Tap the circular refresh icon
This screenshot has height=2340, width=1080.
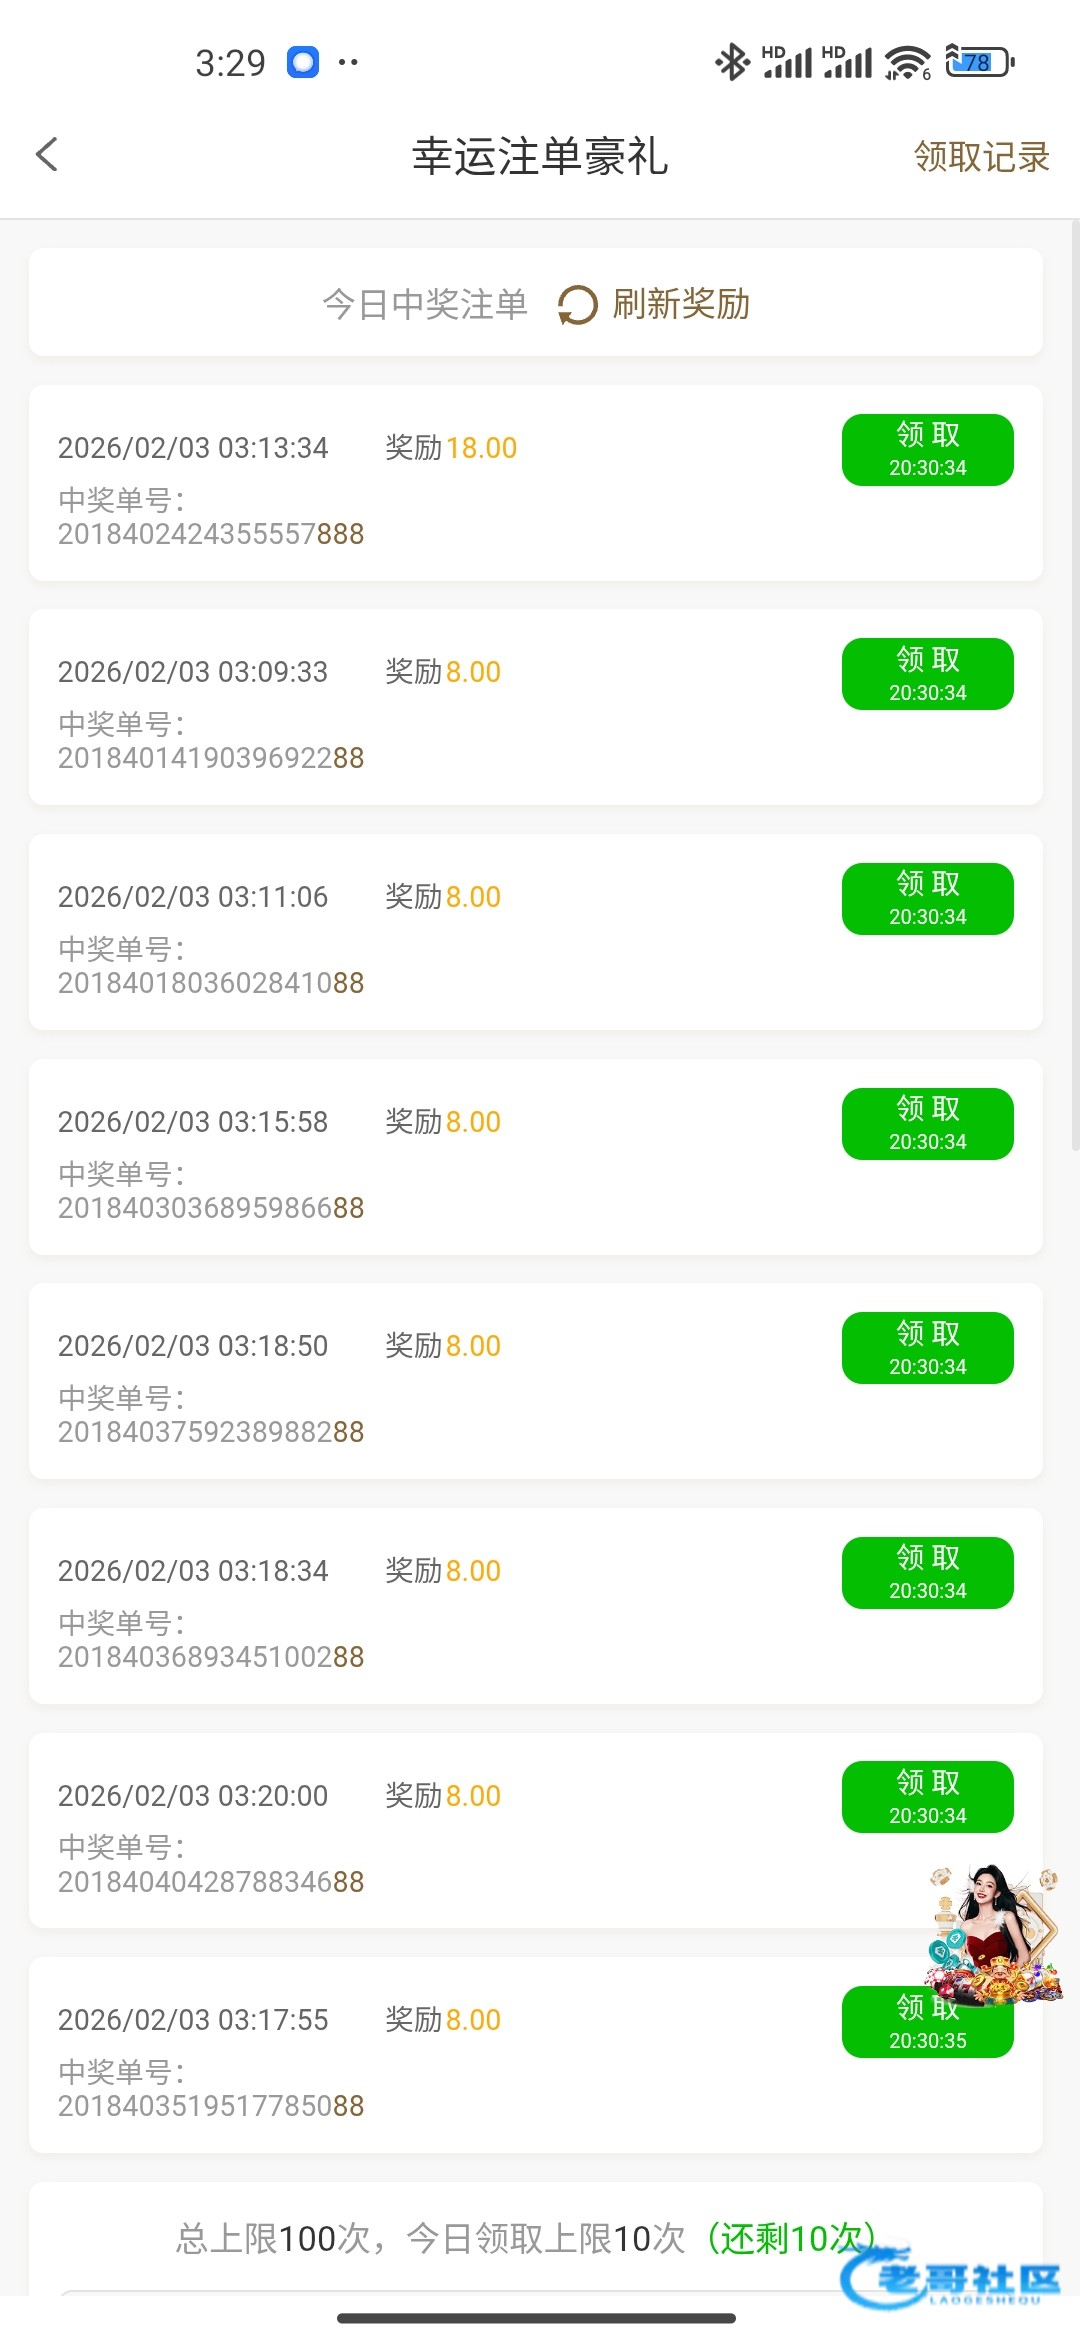pos(577,305)
